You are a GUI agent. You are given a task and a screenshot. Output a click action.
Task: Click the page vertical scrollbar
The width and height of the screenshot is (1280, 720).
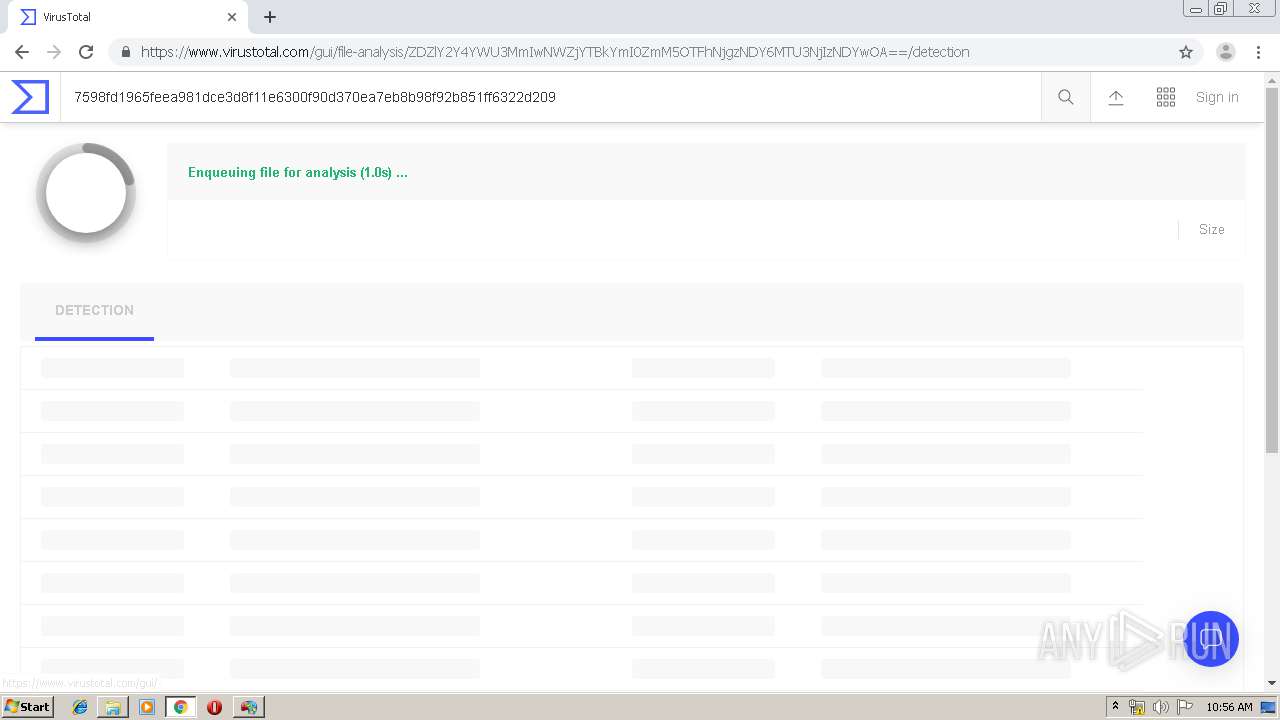click(1272, 270)
